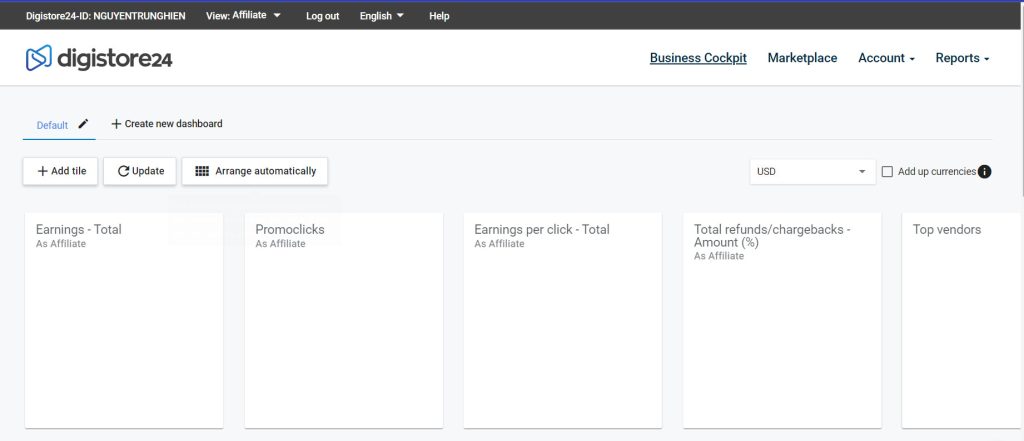The height and width of the screenshot is (441, 1024).
Task: Click Log out in top bar
Action: 322,16
